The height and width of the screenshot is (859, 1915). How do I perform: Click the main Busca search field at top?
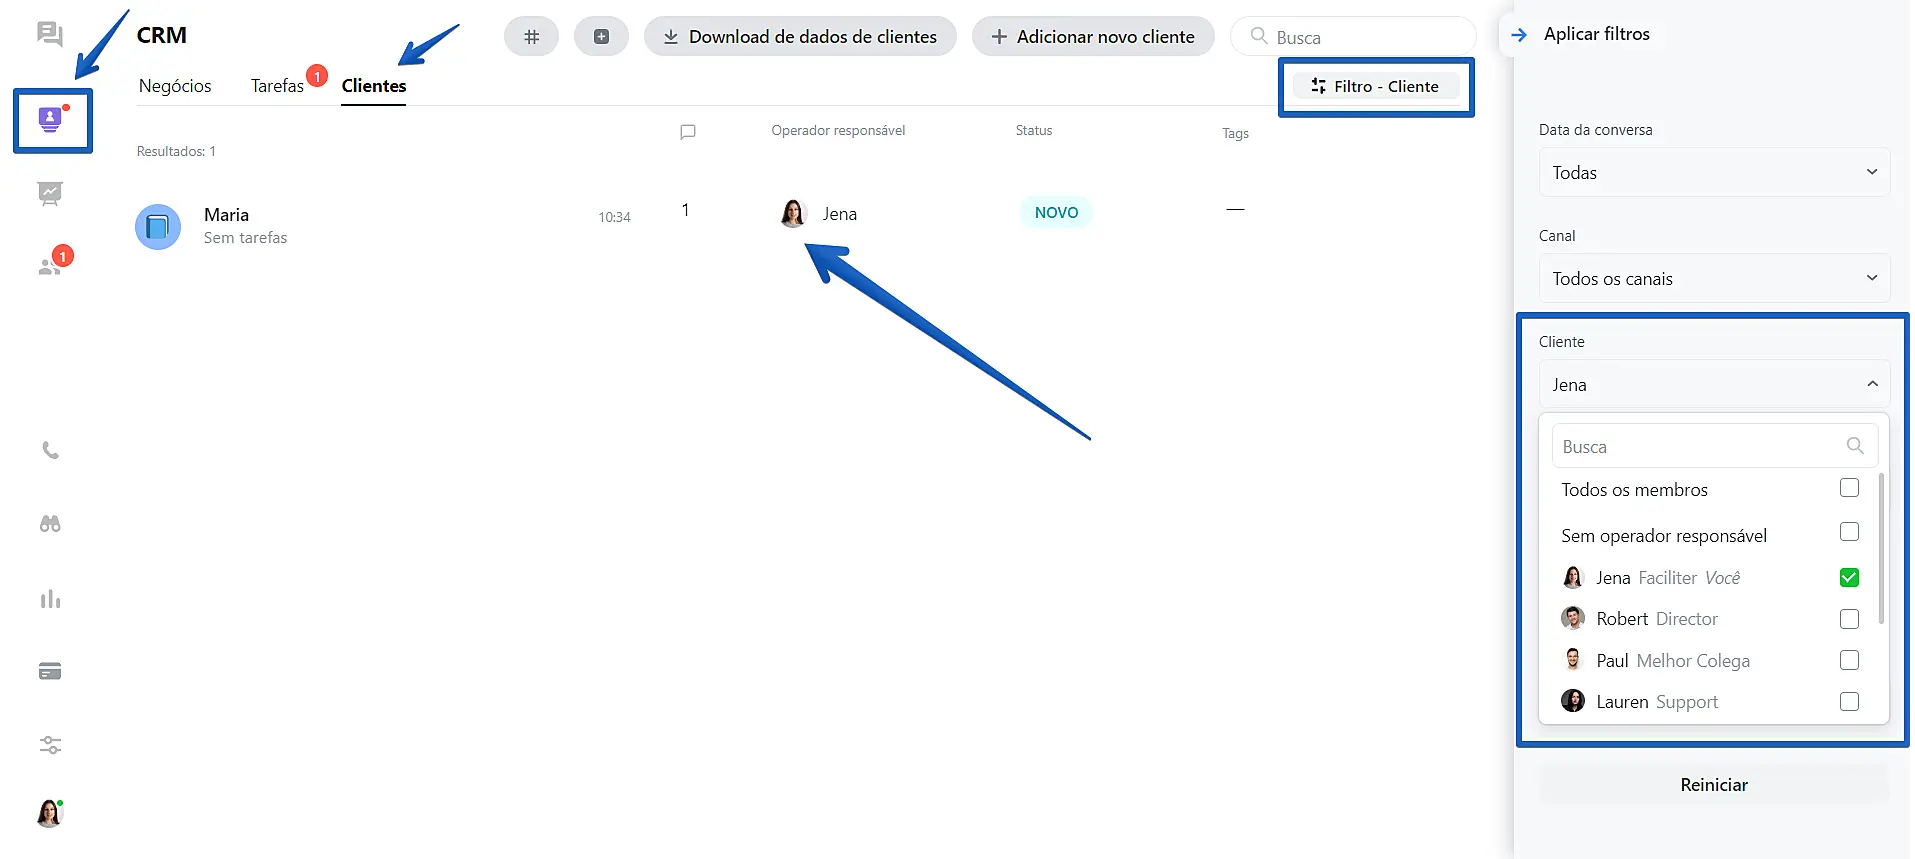coord(1353,37)
